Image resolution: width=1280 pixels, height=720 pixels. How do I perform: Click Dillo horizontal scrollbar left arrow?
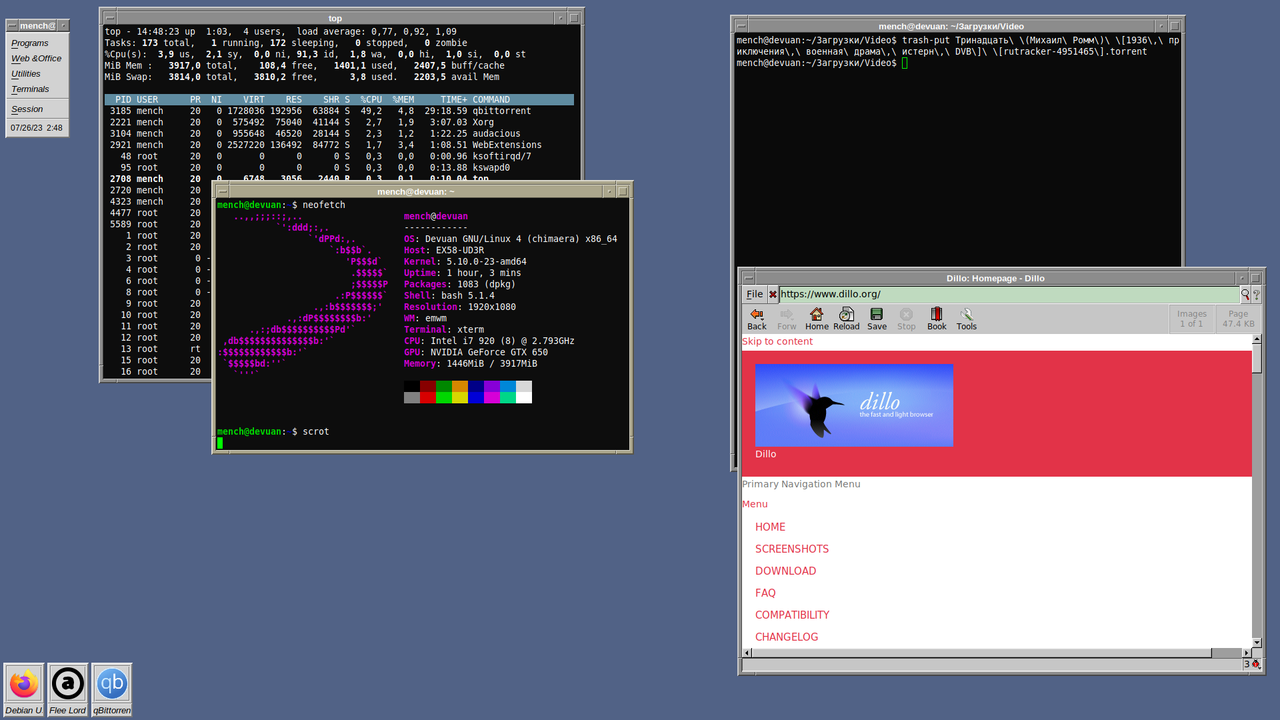(x=746, y=653)
